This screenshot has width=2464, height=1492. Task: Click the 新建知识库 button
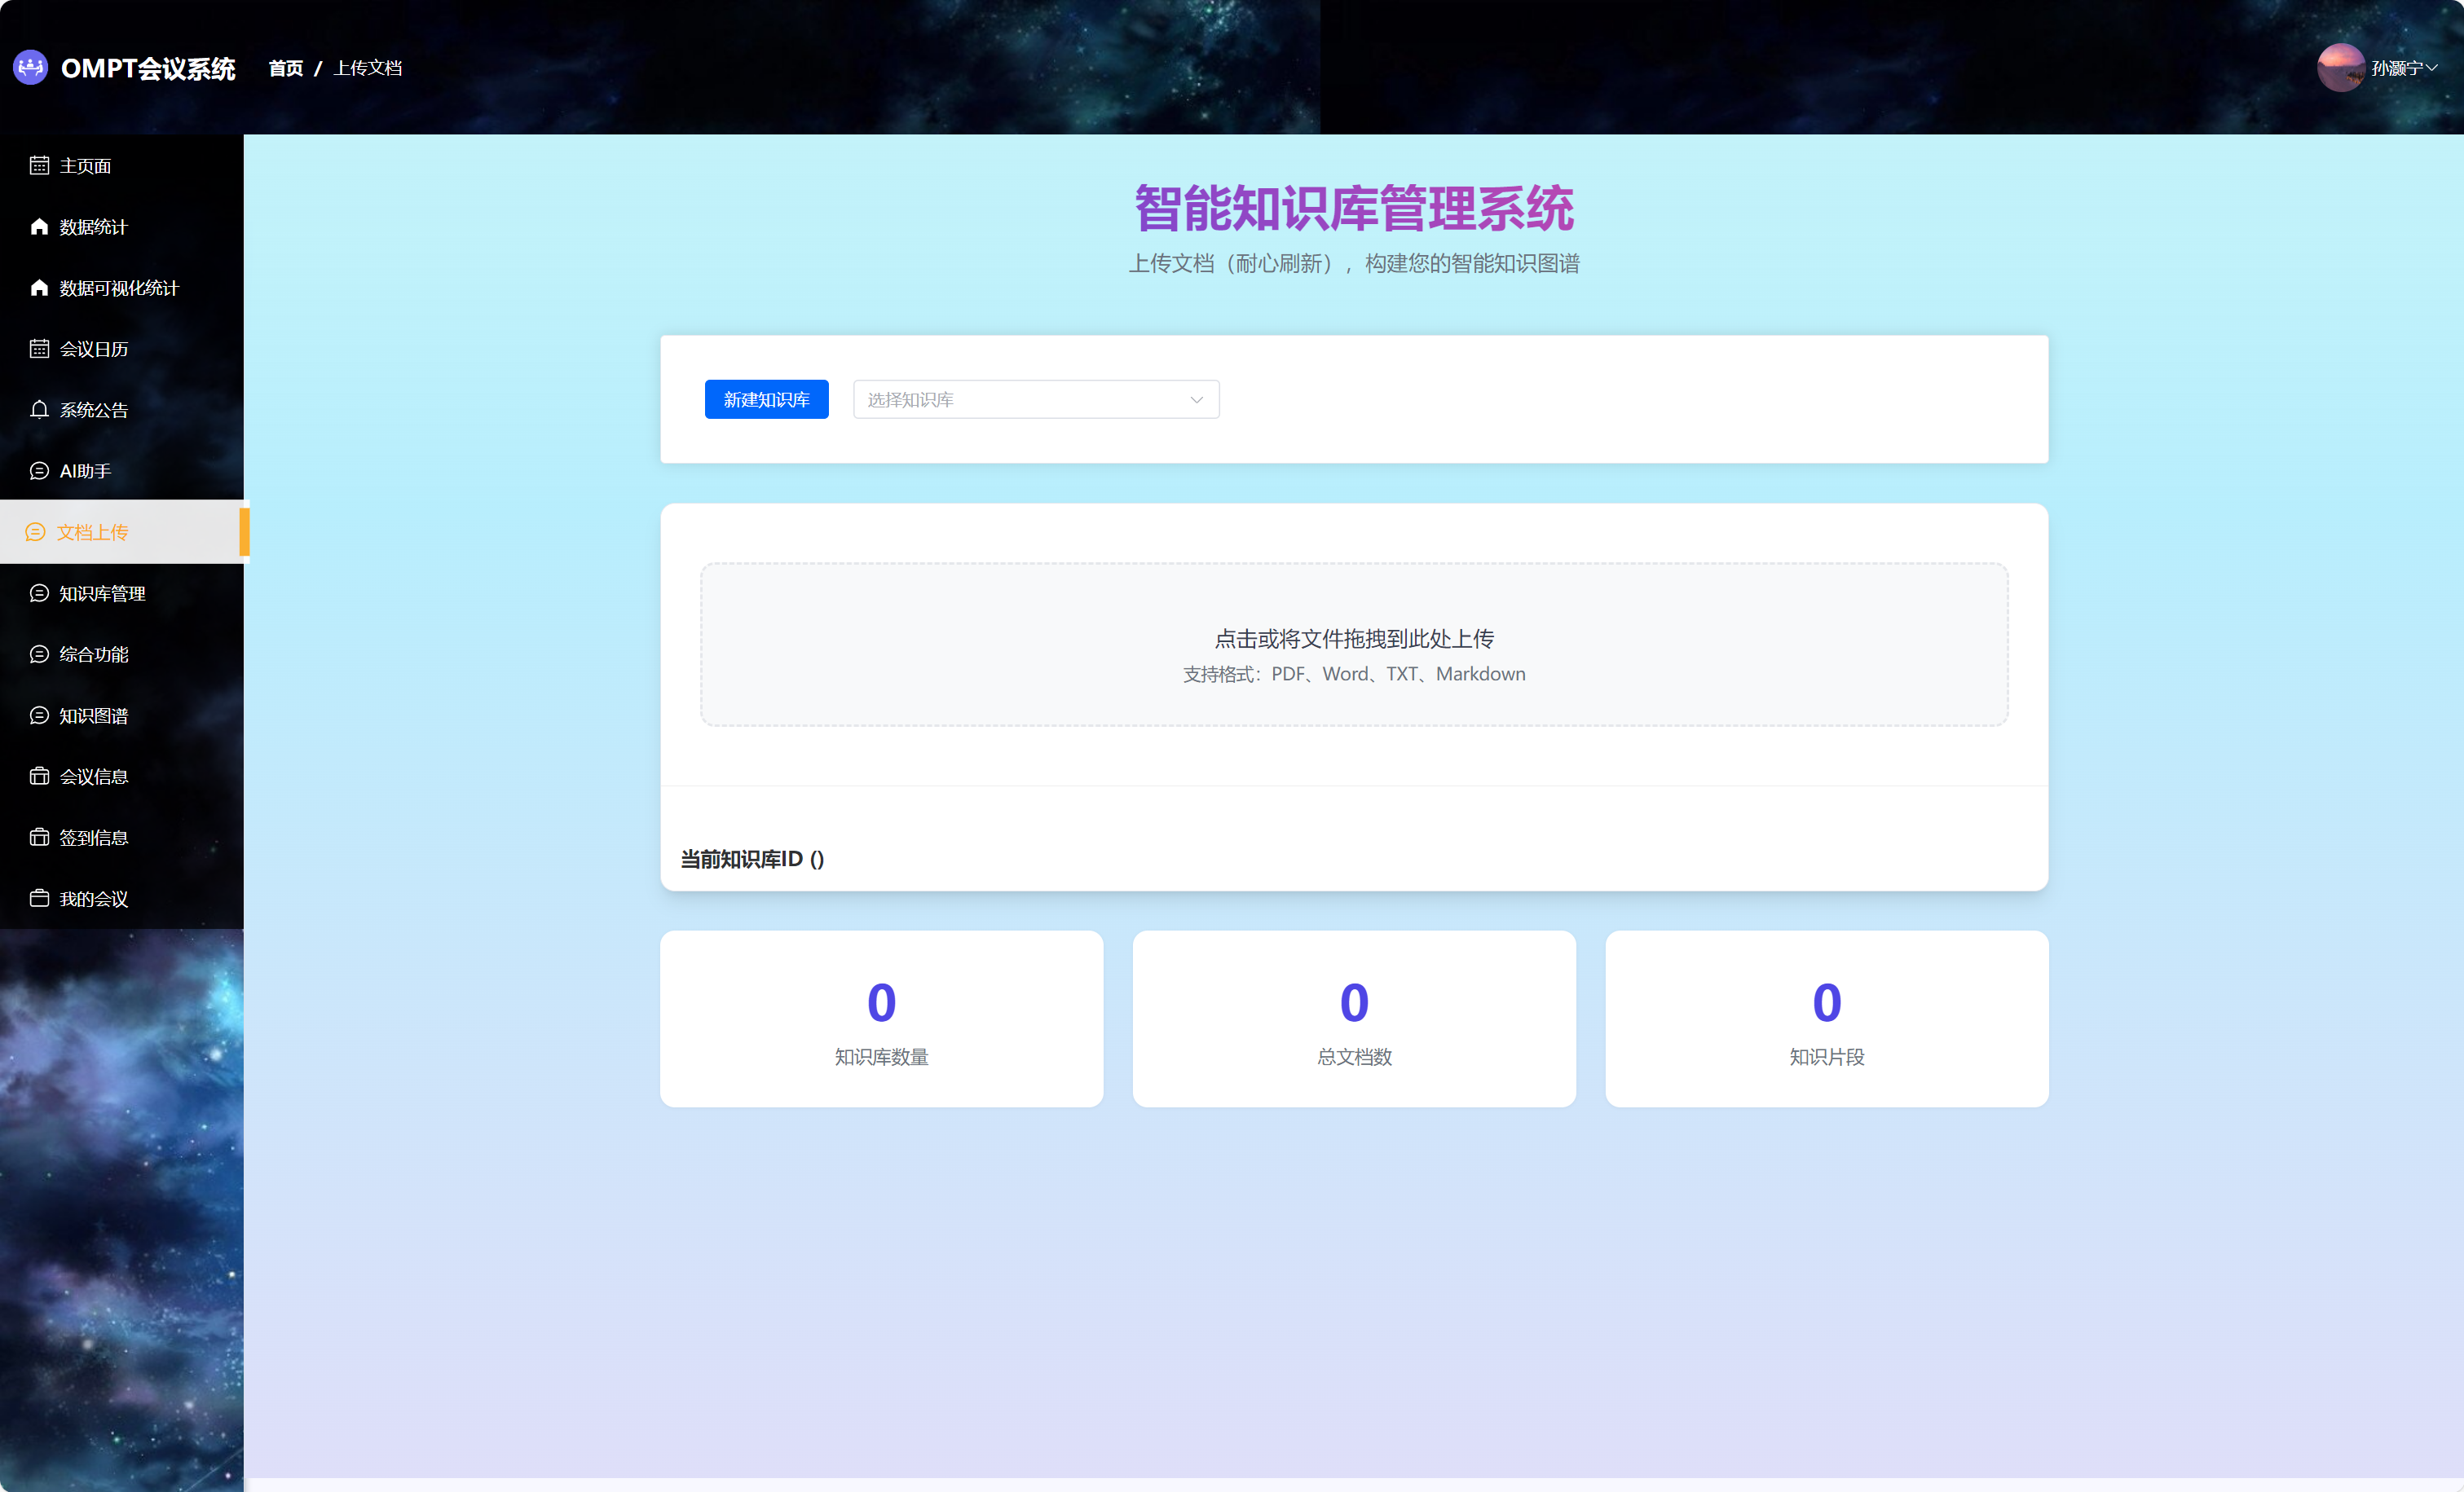point(766,399)
